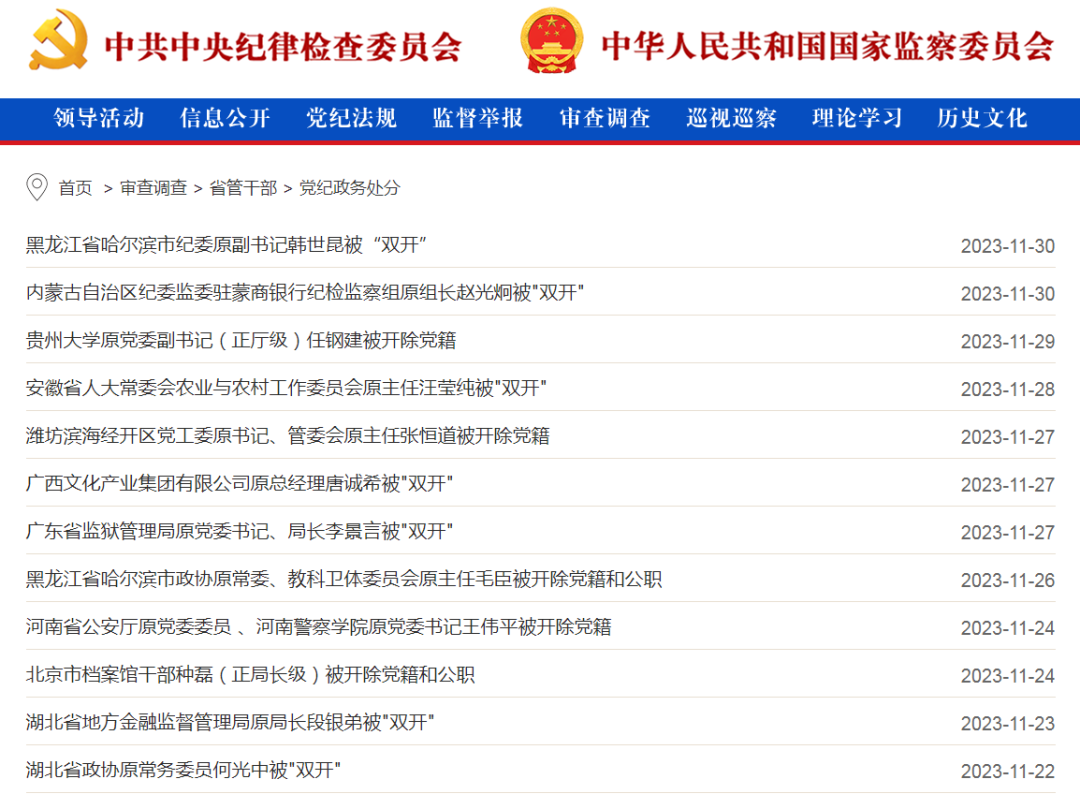Image resolution: width=1080 pixels, height=794 pixels.
Task: Open article about 赵光炯 被双开
Action: 304,293
